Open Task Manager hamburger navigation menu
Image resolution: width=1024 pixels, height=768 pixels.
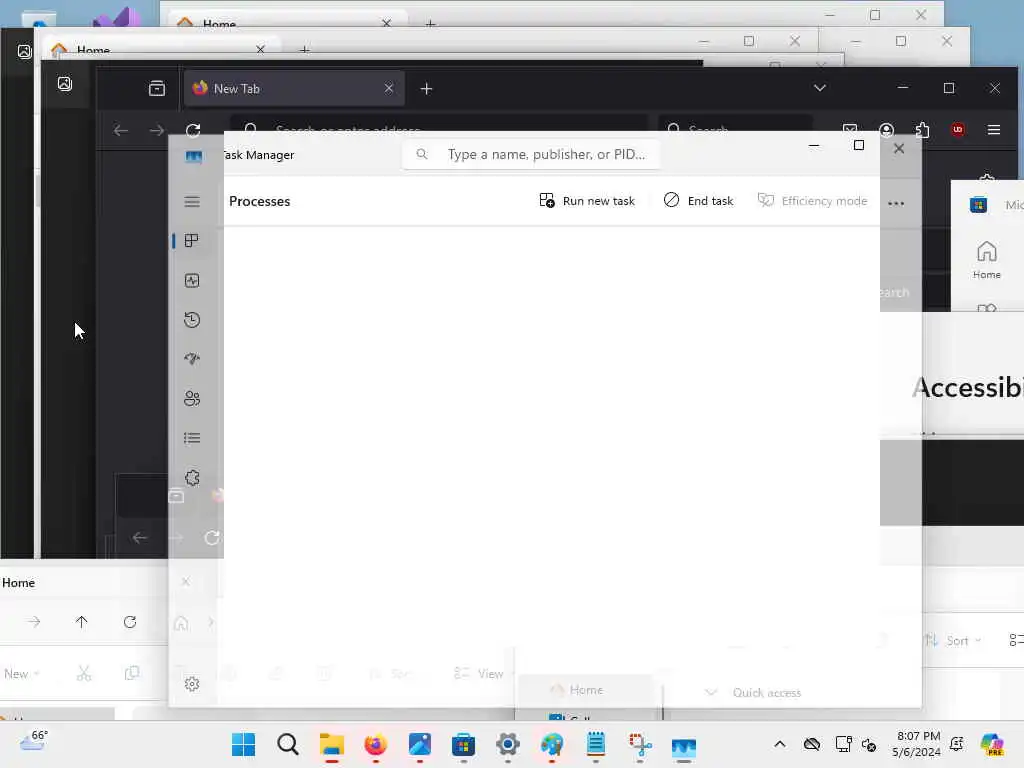192,202
